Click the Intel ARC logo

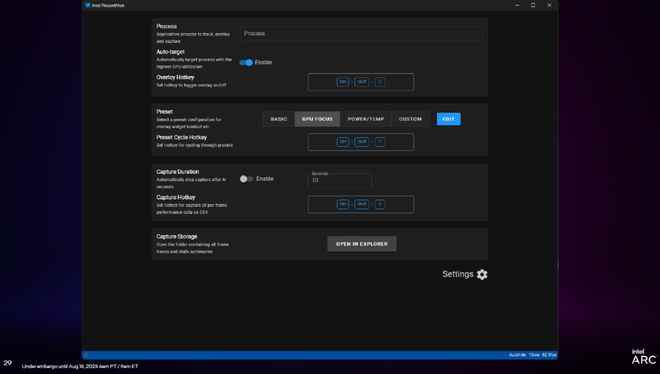click(x=644, y=357)
